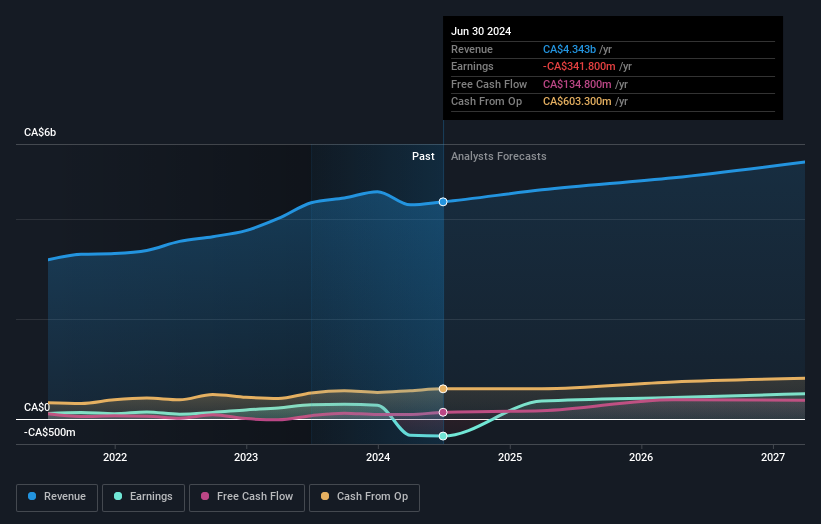Click the 2027 x-axis label
The image size is (821, 524).
click(x=773, y=457)
